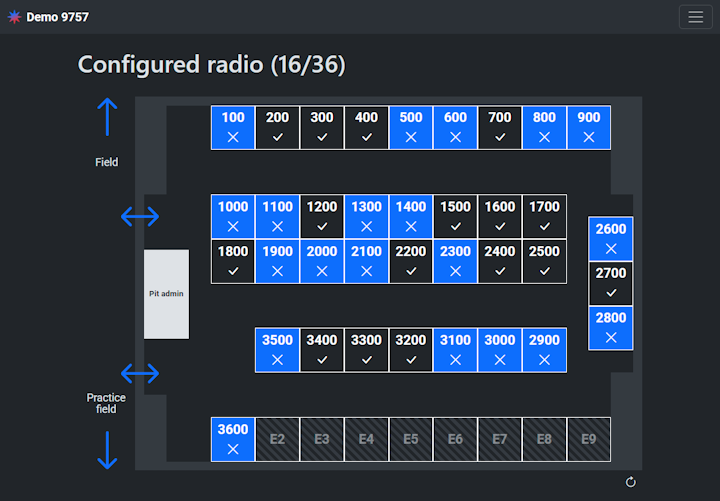
Task: Click the down arrow below Practice field
Action: (107, 449)
